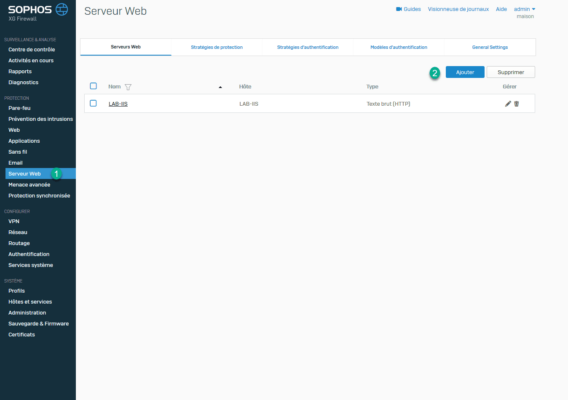The height and width of the screenshot is (400, 568).
Task: Open Prévention des intrusions
Action: pyautogui.click(x=41, y=119)
